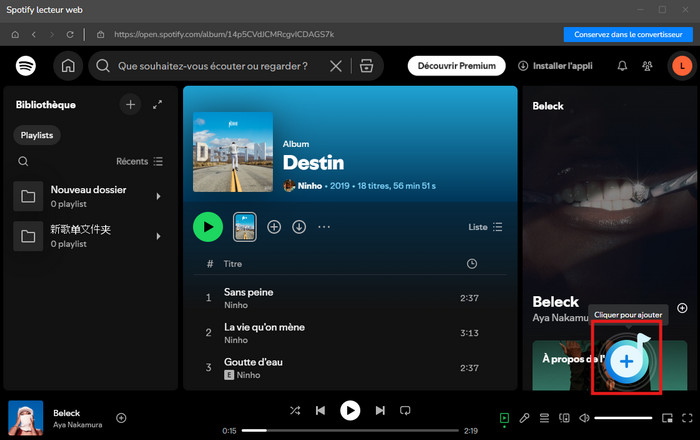Toggle repeat mode
Viewport: 700px width, 440px height.
point(405,410)
